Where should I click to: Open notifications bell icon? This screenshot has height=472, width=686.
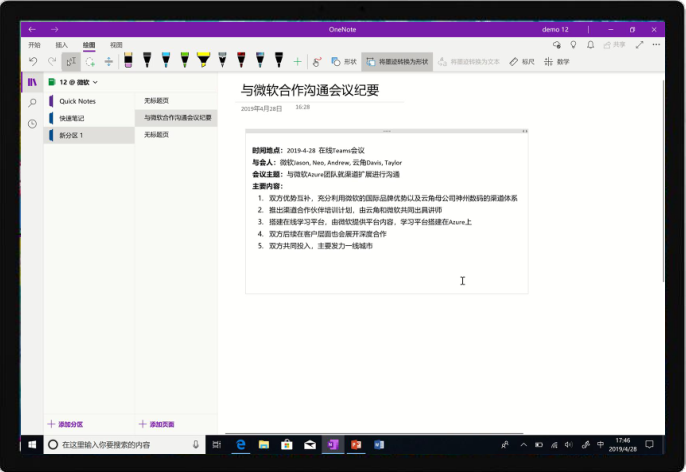pyautogui.click(x=590, y=45)
